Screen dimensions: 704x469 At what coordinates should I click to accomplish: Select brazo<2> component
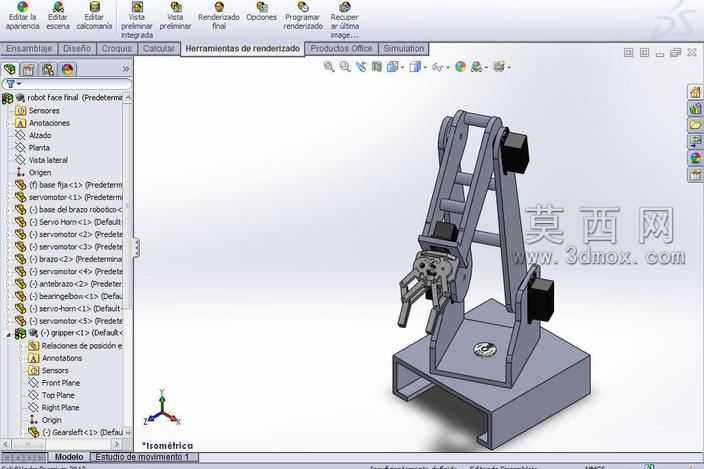tap(69, 259)
